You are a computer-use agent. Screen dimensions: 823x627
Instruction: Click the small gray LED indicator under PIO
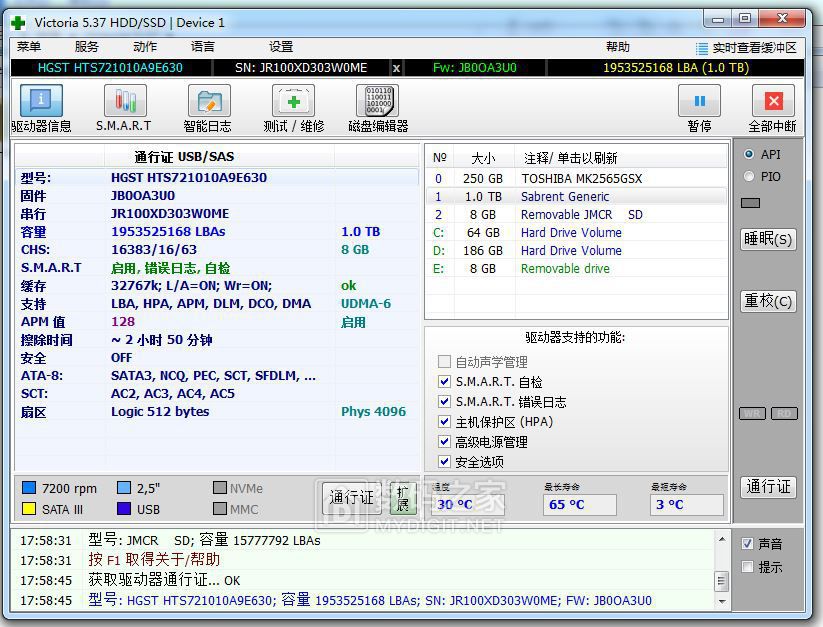(751, 203)
